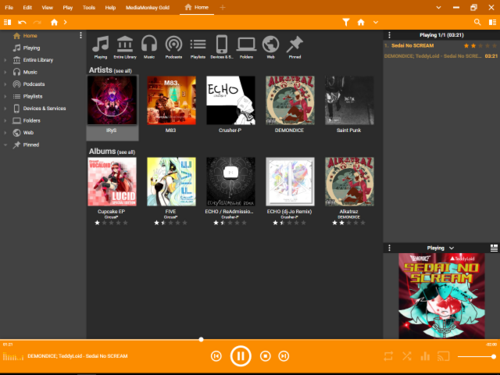The image size is (500, 375).
Task: Click Artists see all link
Action: click(x=123, y=71)
